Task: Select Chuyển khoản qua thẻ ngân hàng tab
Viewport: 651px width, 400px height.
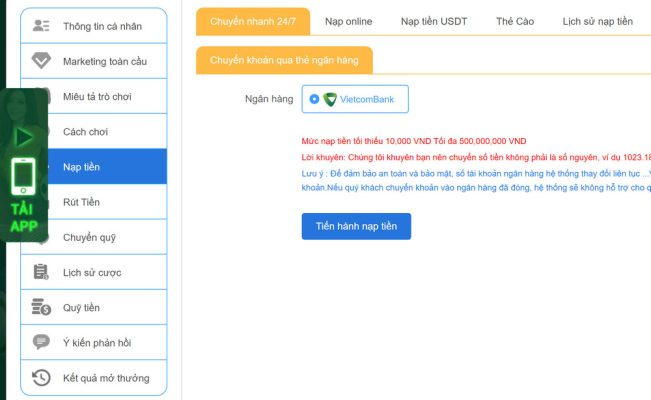Action: 284,60
